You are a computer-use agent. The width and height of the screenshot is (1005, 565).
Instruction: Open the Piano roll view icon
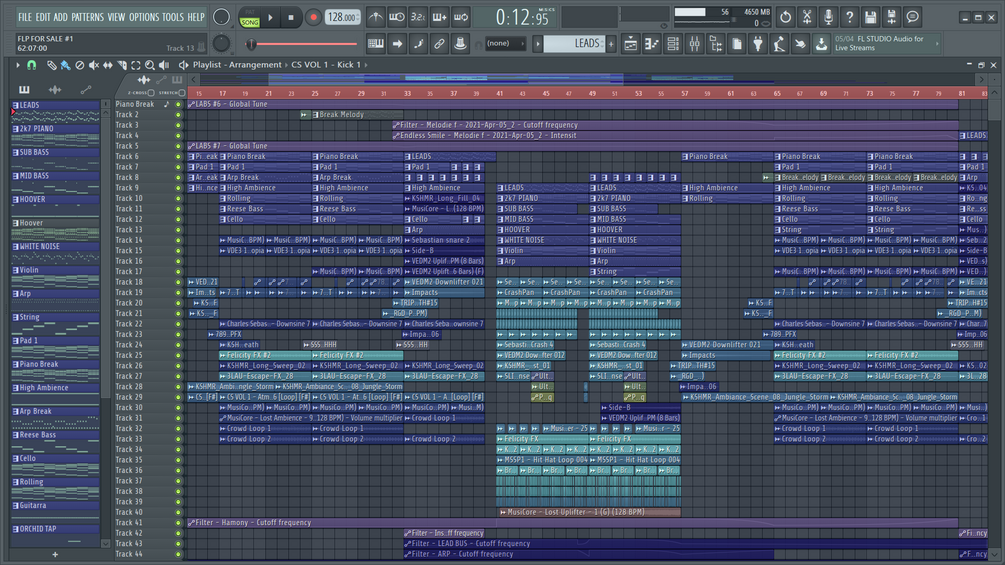(x=652, y=44)
